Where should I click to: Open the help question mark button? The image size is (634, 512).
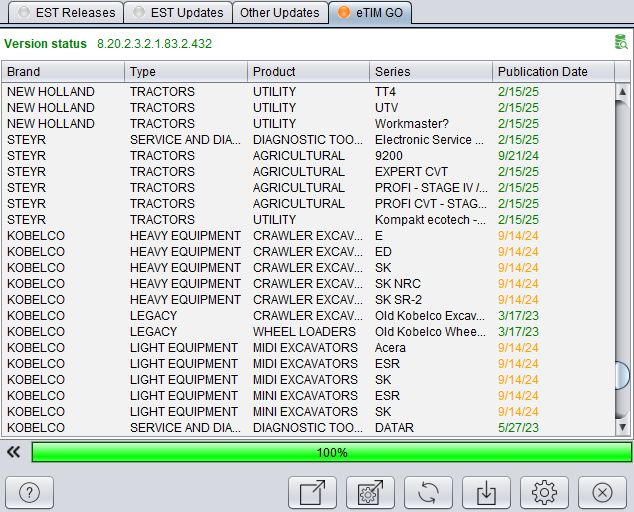[30, 492]
